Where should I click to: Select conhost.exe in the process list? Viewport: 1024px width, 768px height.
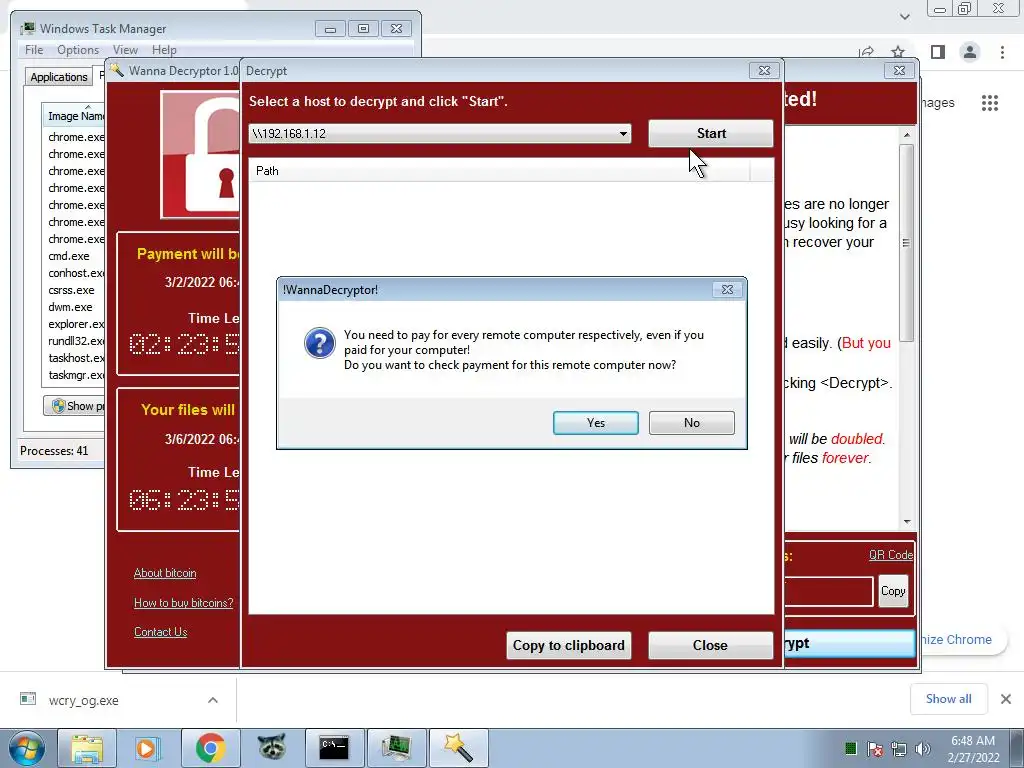(x=76, y=273)
